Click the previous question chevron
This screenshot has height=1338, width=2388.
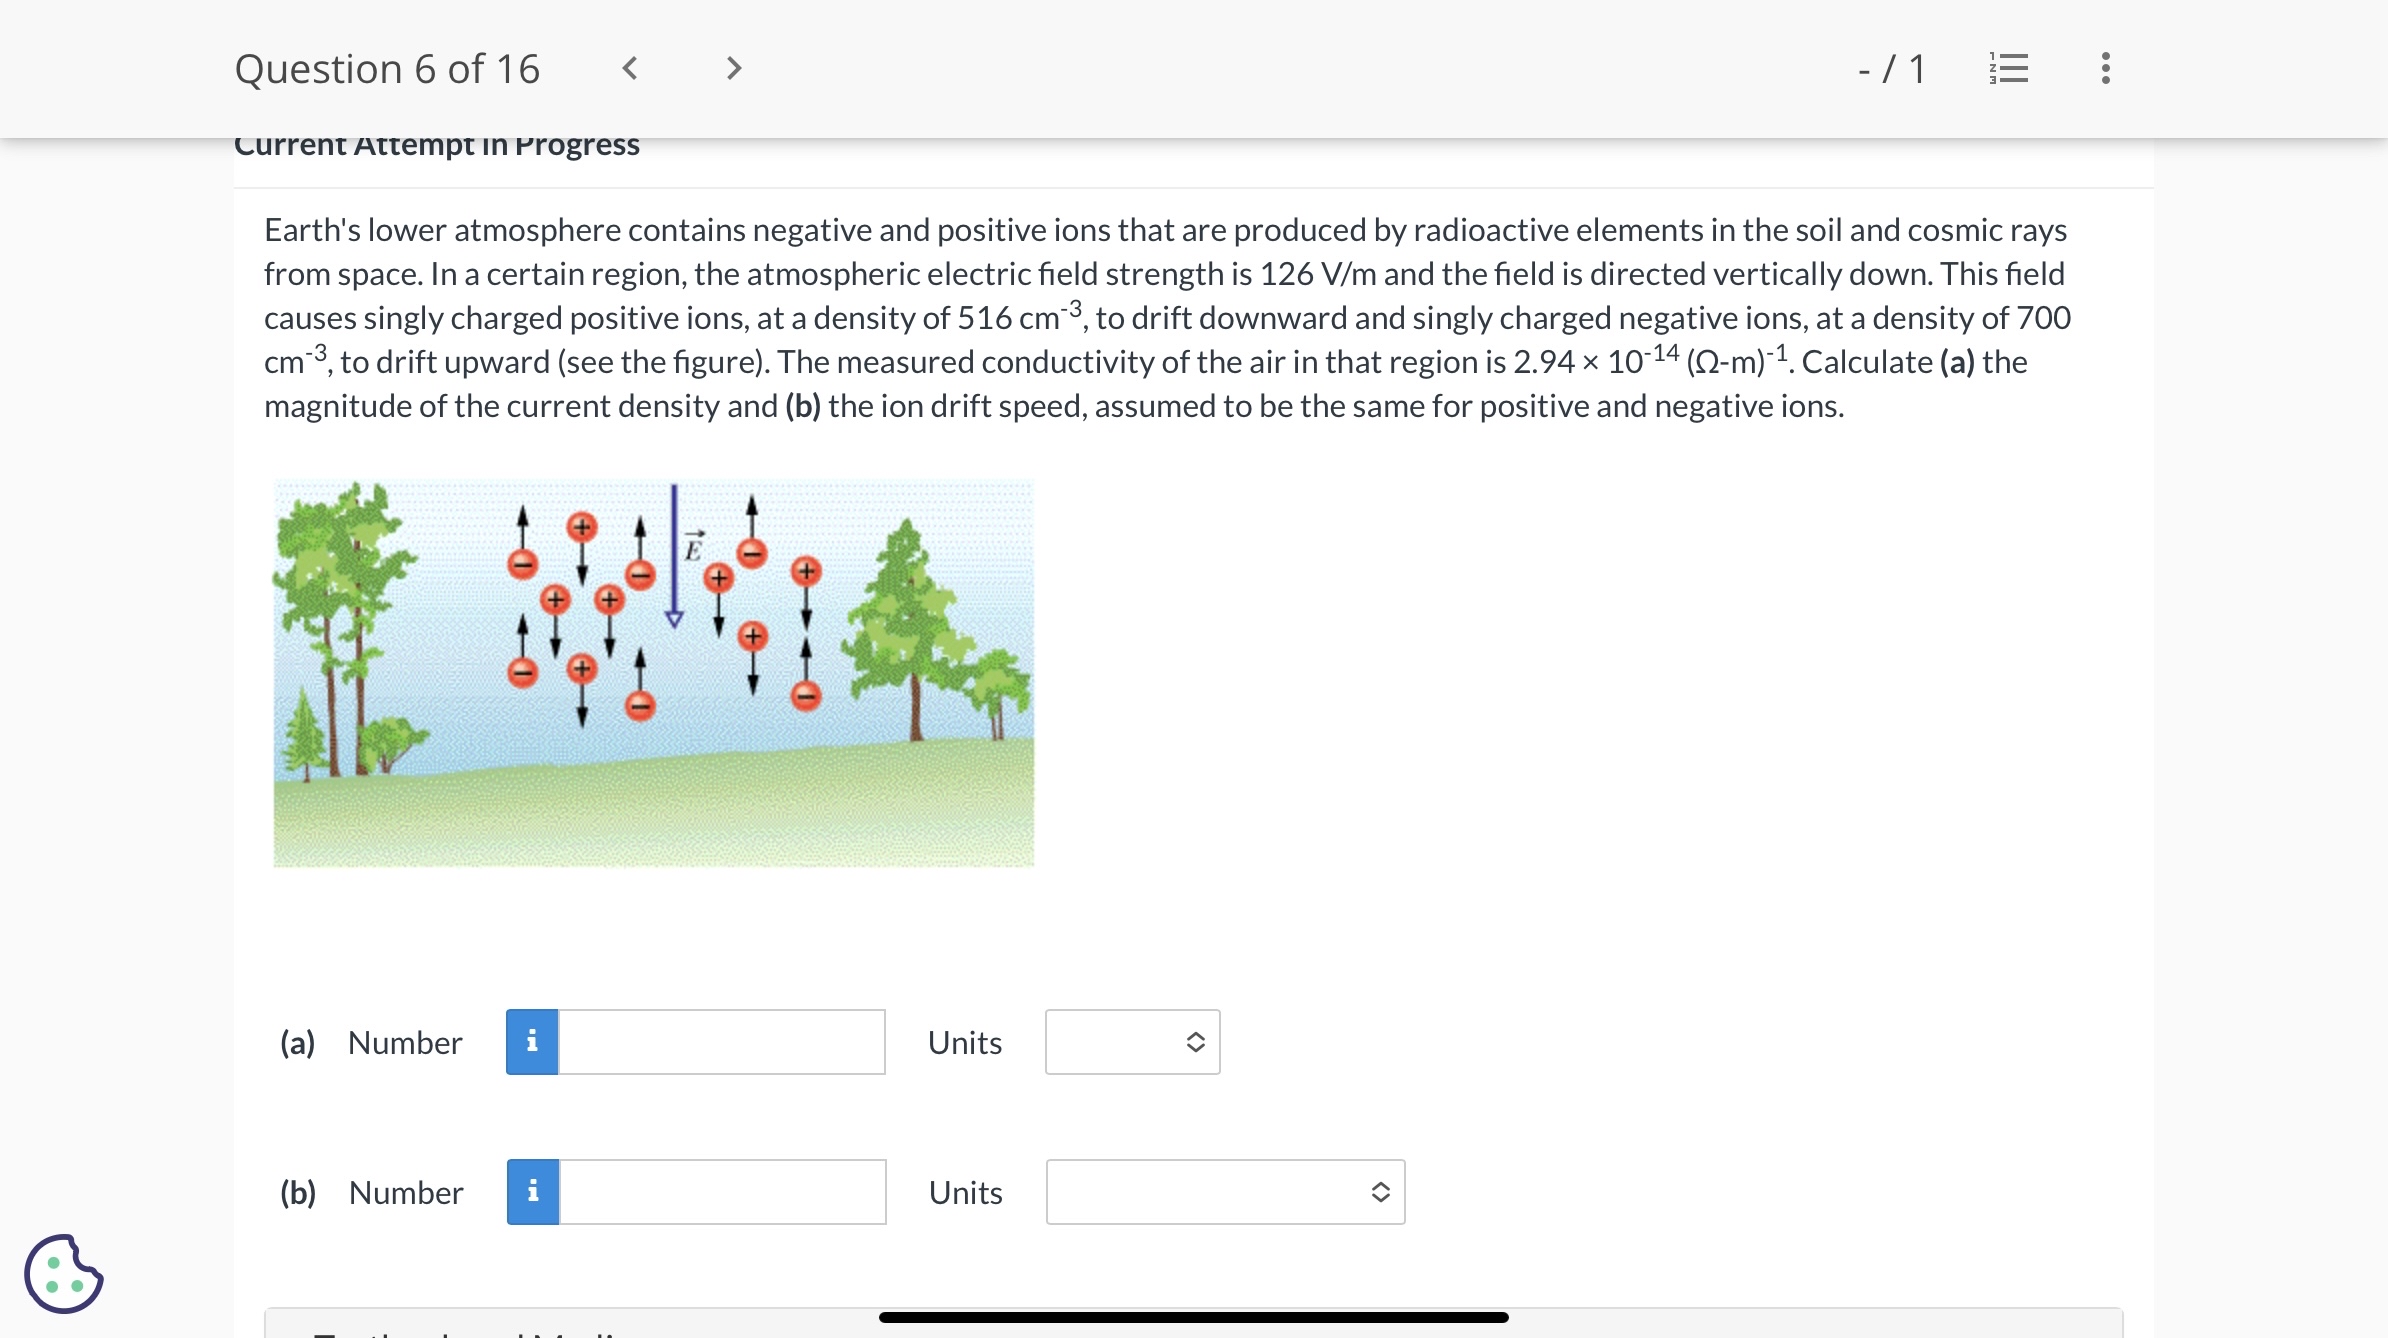[629, 68]
